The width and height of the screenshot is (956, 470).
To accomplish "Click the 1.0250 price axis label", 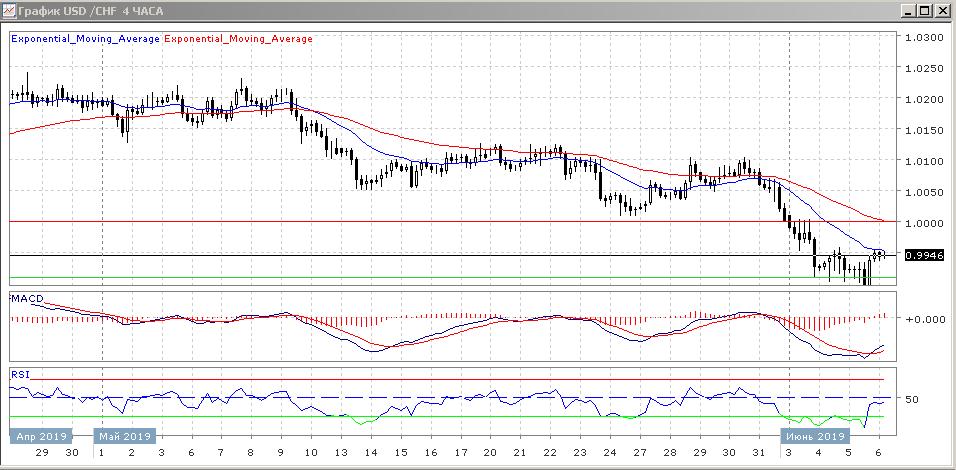I will coord(924,68).
